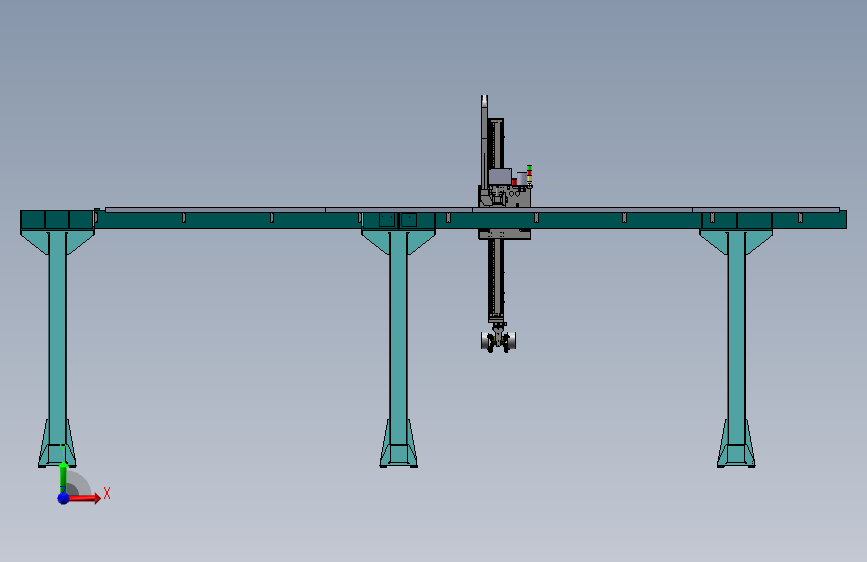The width and height of the screenshot is (867, 562).
Task: Select the base foot of the middle column
Action: 398,444
